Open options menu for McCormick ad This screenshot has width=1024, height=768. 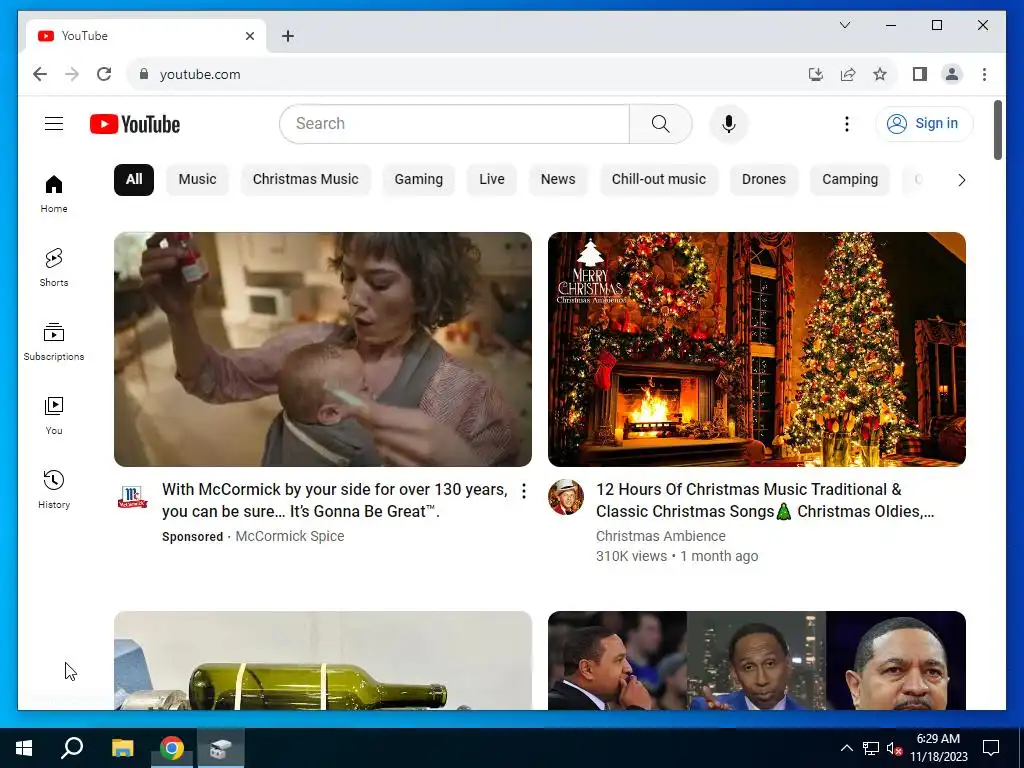524,491
